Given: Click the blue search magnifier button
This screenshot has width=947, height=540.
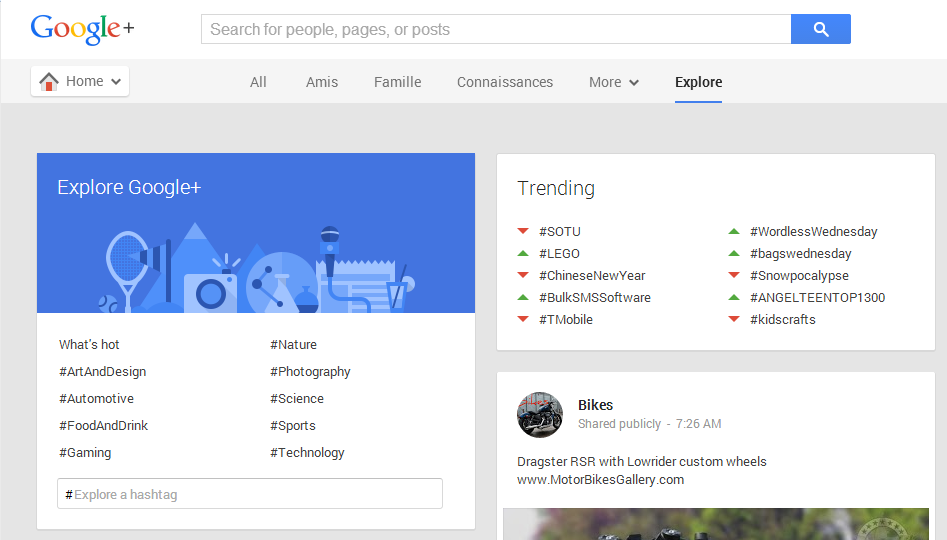Looking at the screenshot, I should coord(821,29).
